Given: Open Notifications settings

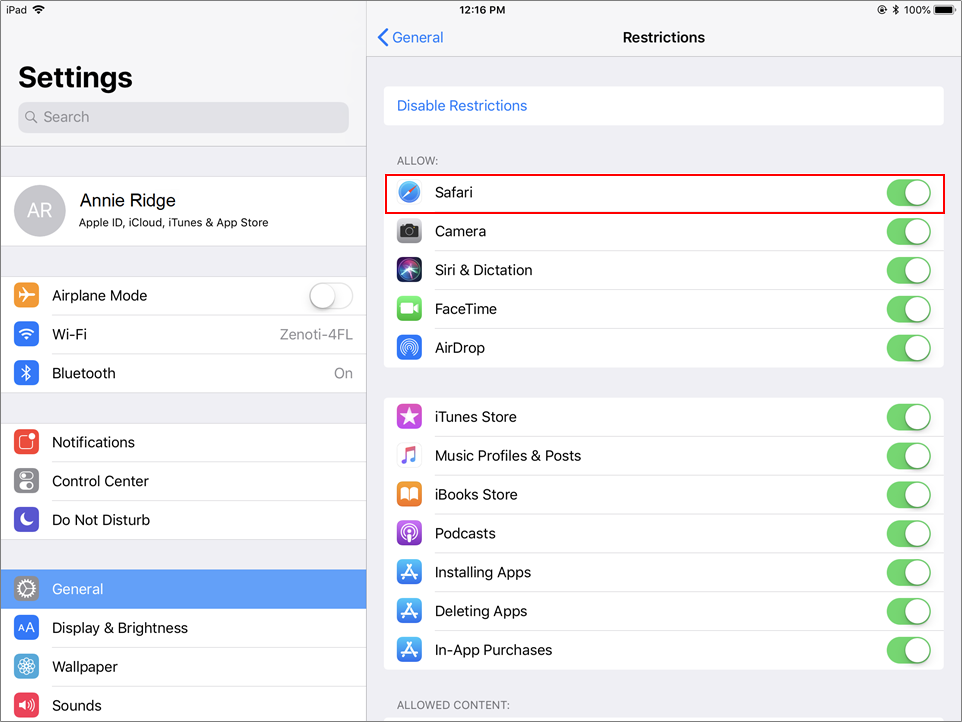Looking at the screenshot, I should point(183,442).
